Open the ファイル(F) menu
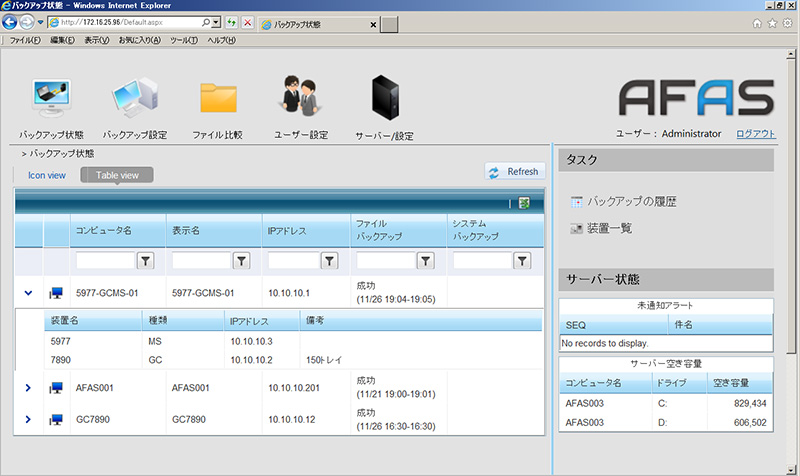 (x=25, y=40)
